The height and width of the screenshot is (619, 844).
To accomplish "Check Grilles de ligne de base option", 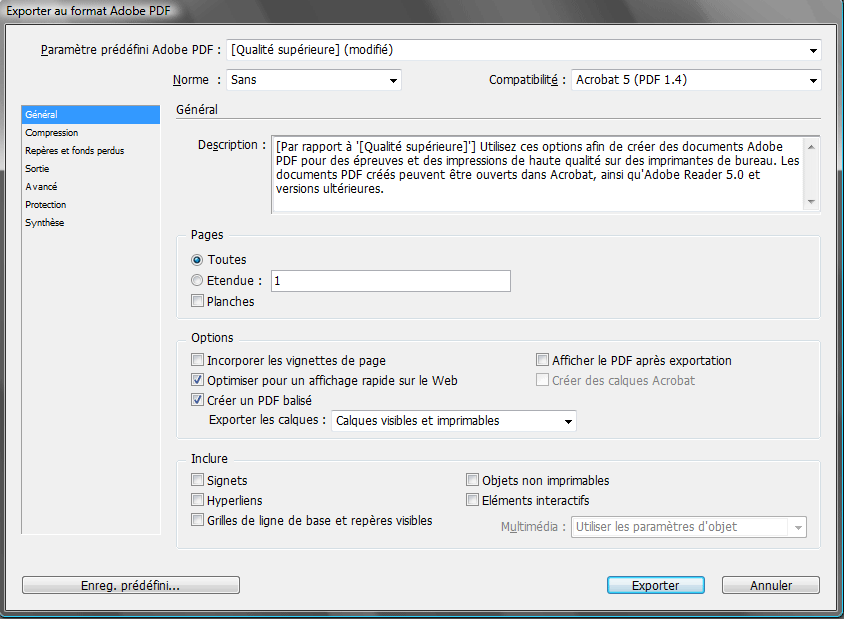I will point(198,520).
